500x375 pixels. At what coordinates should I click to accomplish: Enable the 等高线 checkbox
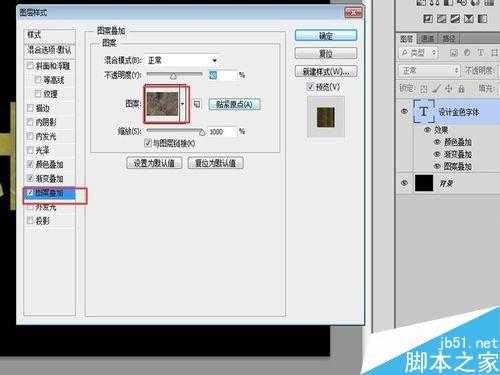coord(38,80)
